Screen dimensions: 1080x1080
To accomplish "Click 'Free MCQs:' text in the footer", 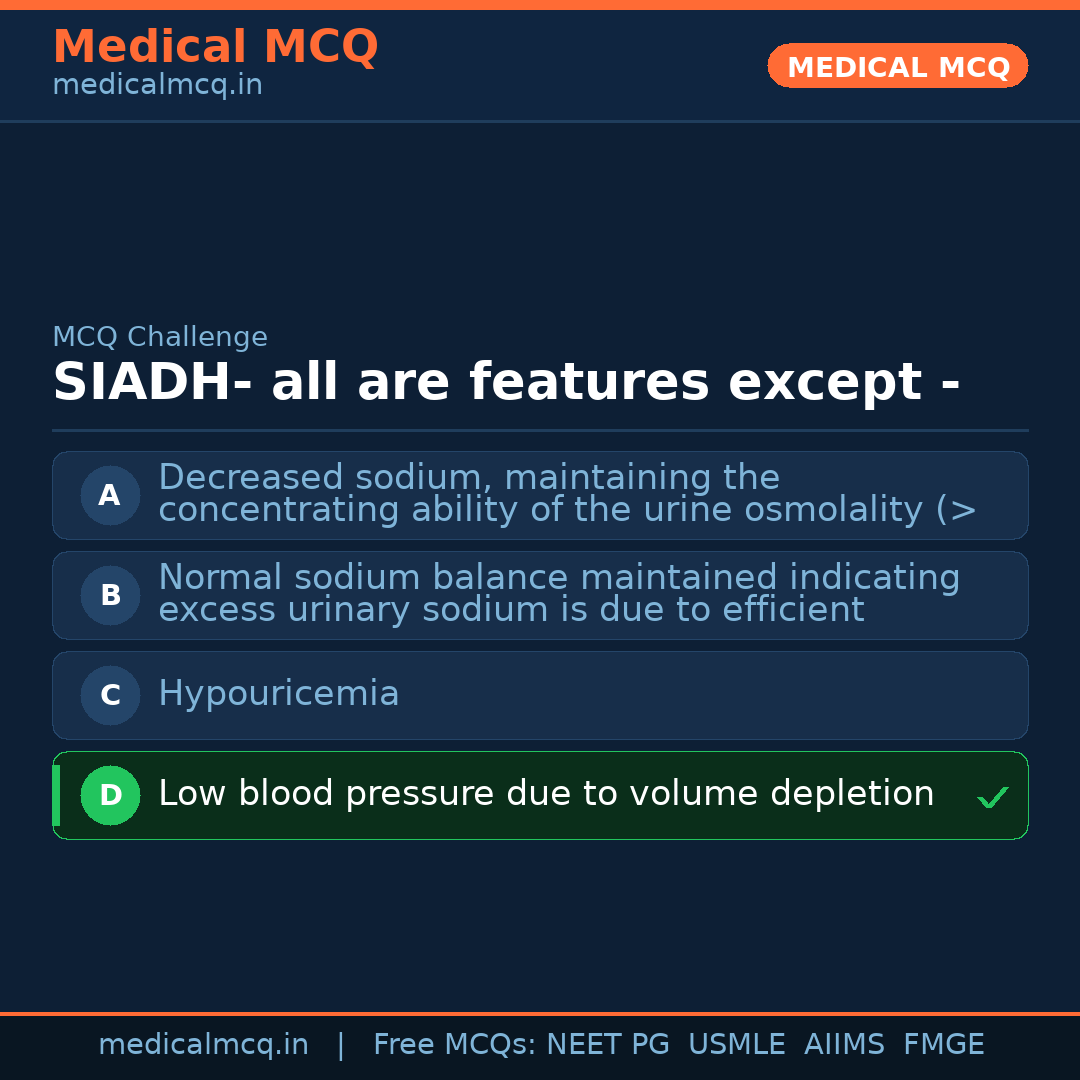I will click(454, 1045).
